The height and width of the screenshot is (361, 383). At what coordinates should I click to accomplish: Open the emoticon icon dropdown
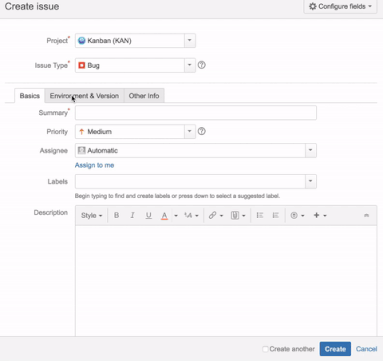(x=297, y=215)
